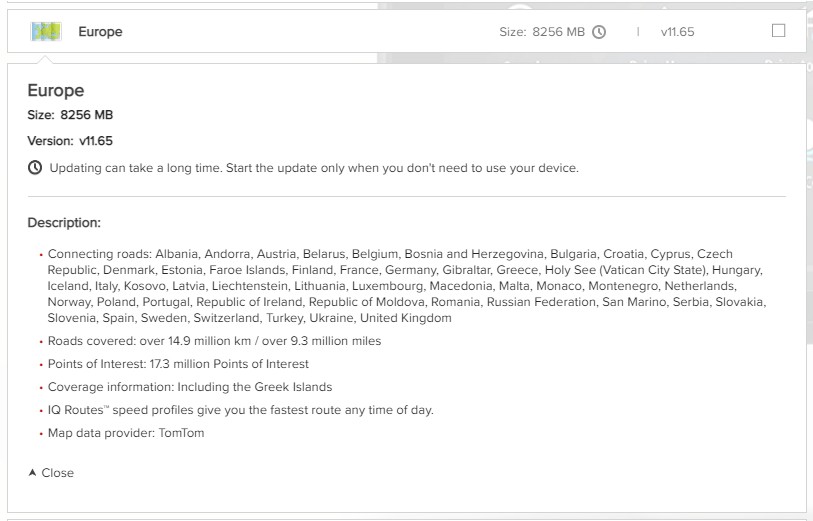Click 'Points of Interest: 17.3 million' line
Viewport: 813px width, 521px height.
point(178,364)
